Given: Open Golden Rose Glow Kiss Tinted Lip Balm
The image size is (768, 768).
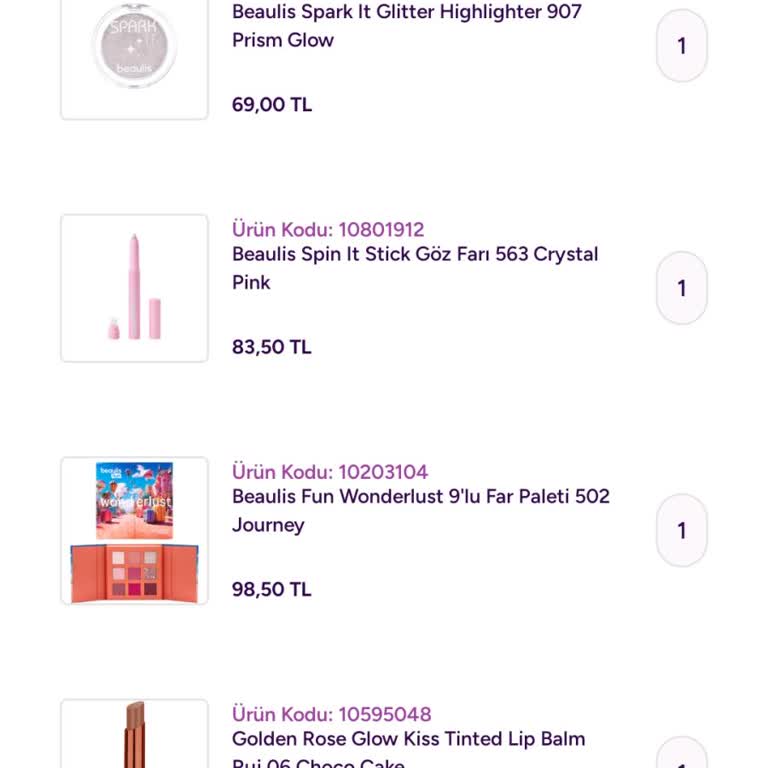Looking at the screenshot, I should 408,740.
